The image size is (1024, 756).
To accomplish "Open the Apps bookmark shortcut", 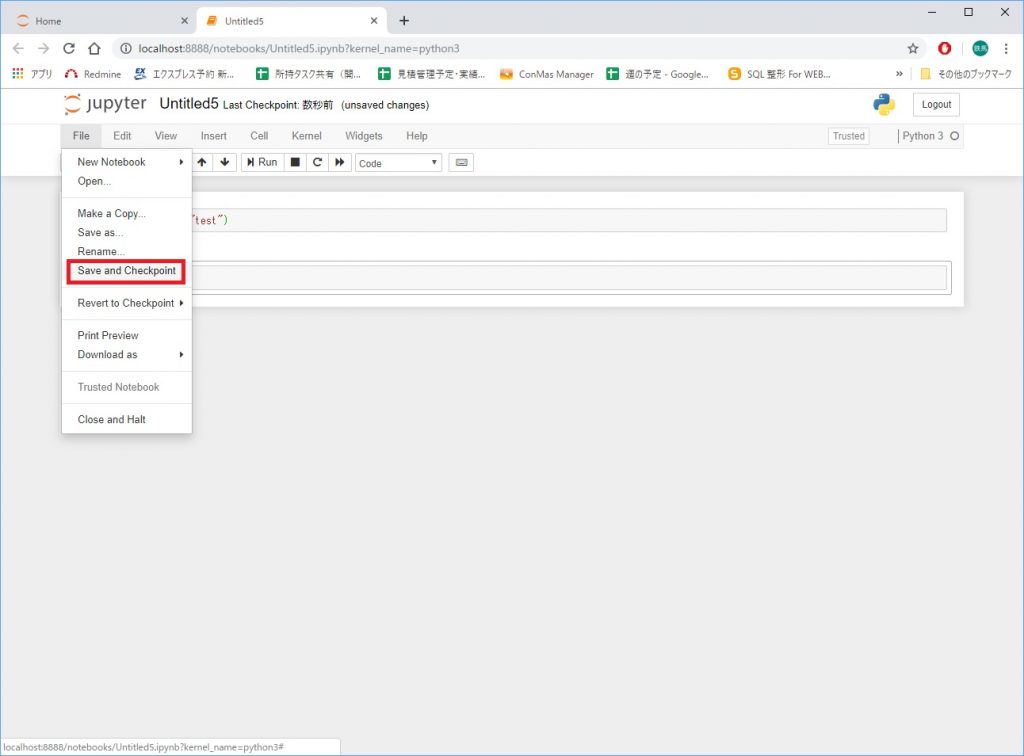I will [31, 74].
